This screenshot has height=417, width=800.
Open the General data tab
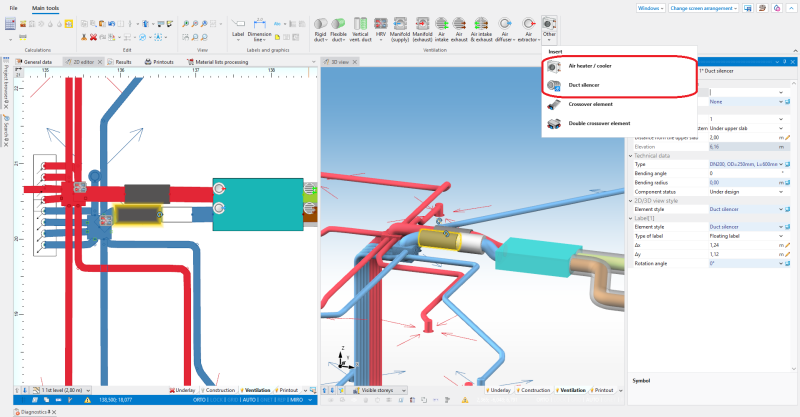coord(34,62)
